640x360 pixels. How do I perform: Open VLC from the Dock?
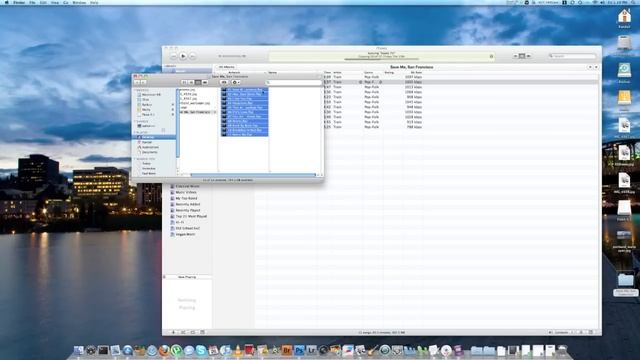pyautogui.click(x=238, y=350)
